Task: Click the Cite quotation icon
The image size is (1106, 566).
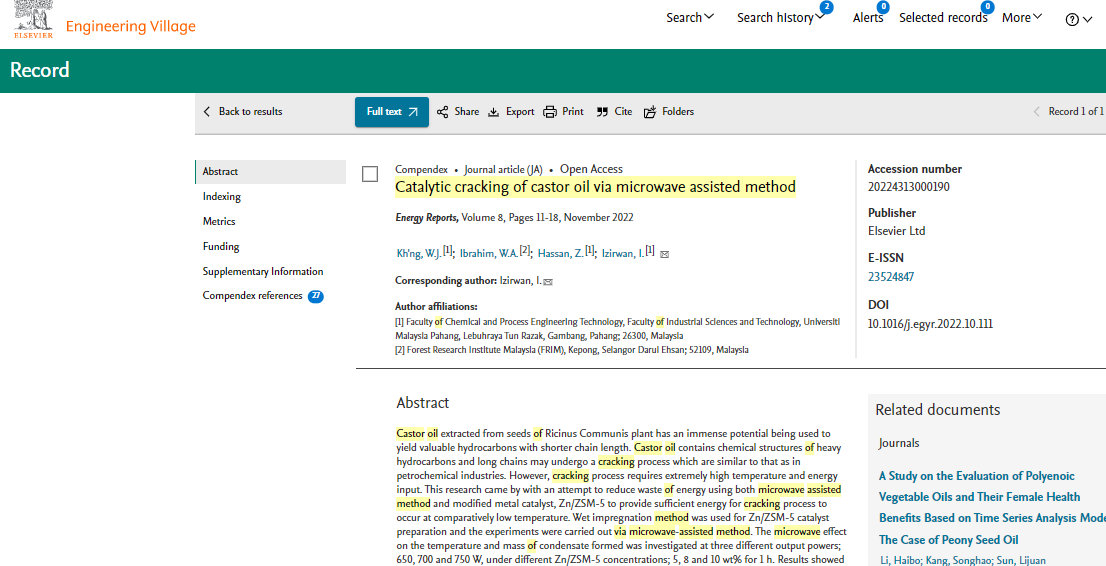Action: (x=602, y=112)
